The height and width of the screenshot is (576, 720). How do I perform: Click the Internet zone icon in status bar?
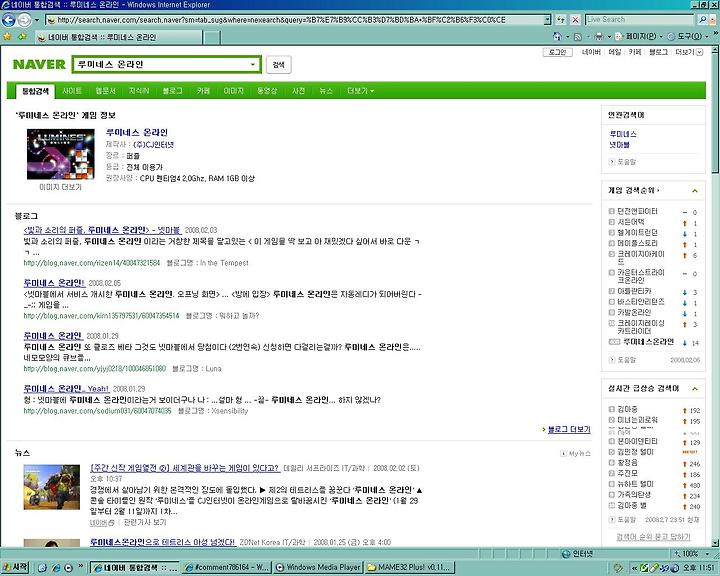coord(566,554)
